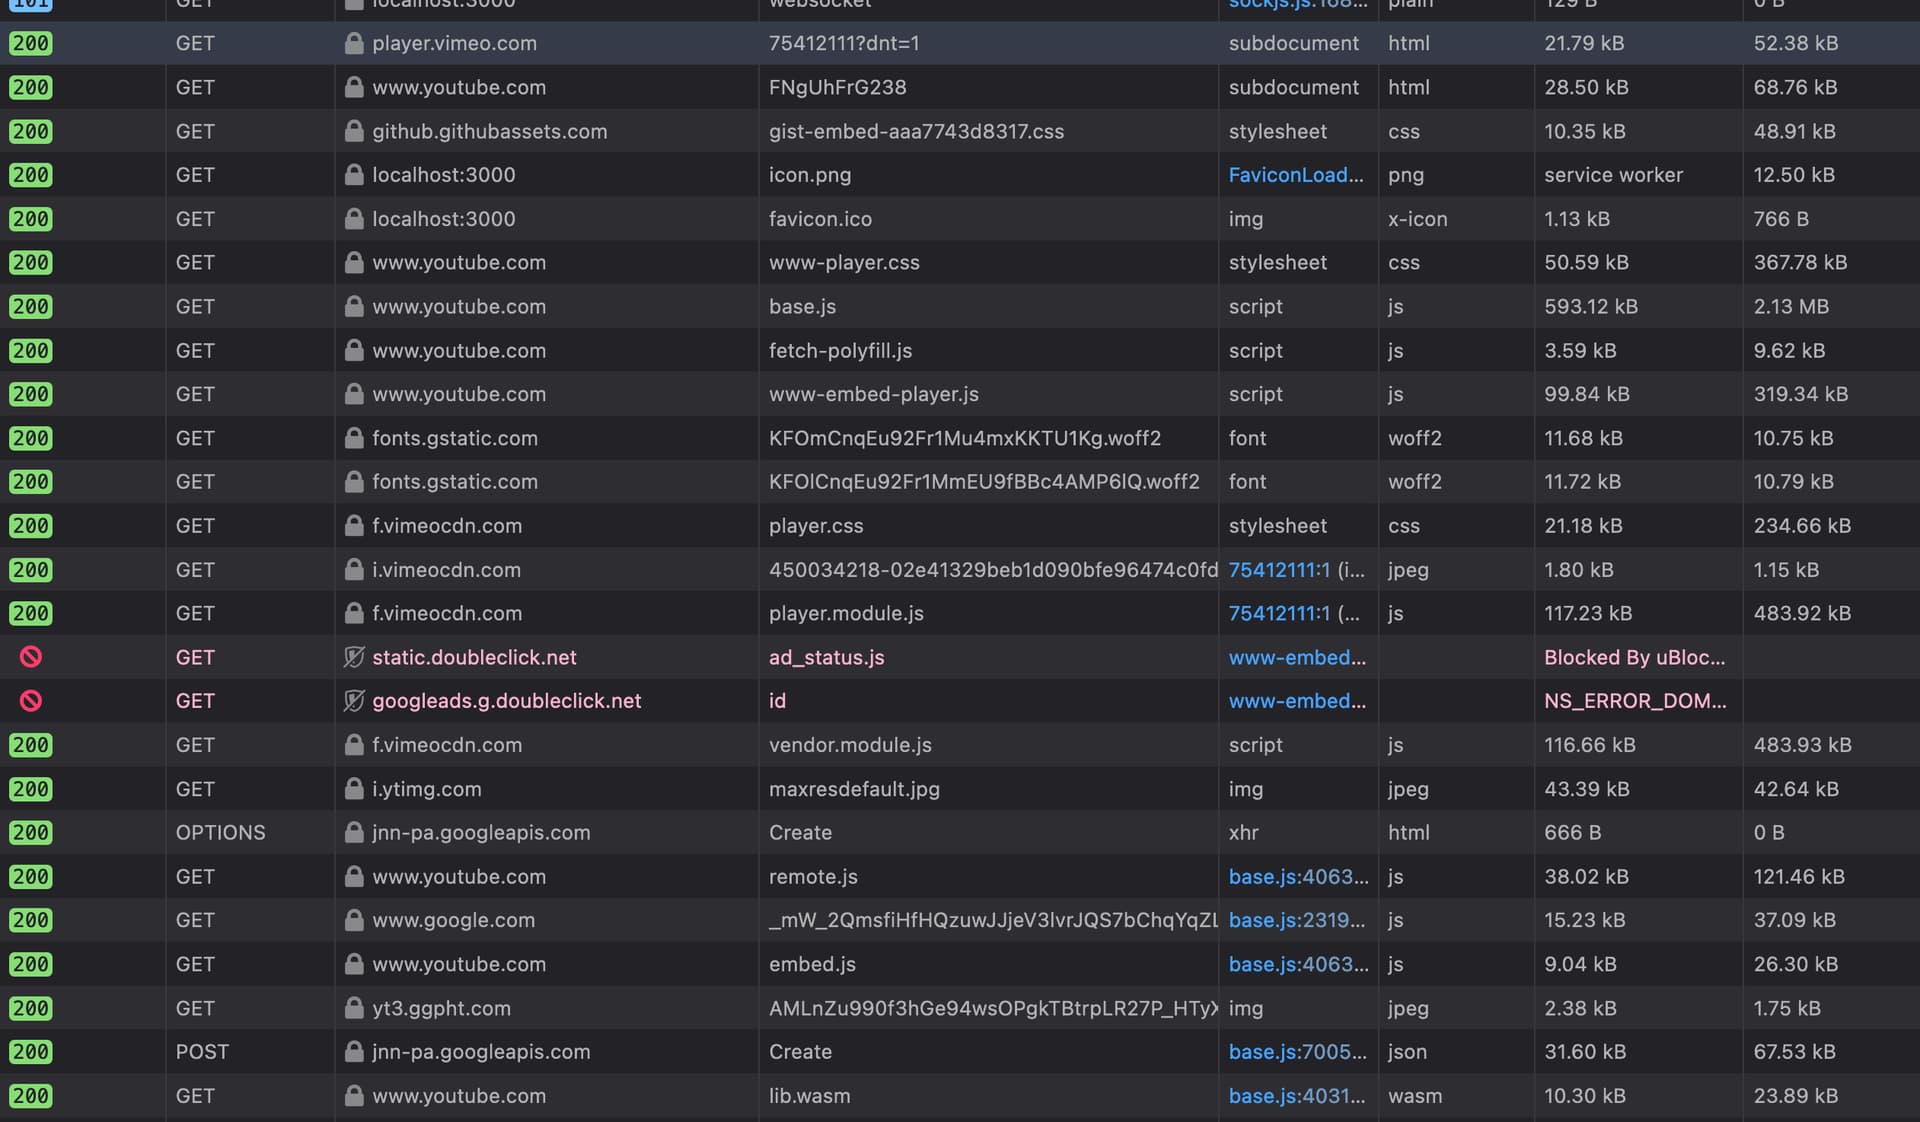Click the 200 status badge for lib.wasm
This screenshot has width=1920, height=1122.
(31, 1096)
